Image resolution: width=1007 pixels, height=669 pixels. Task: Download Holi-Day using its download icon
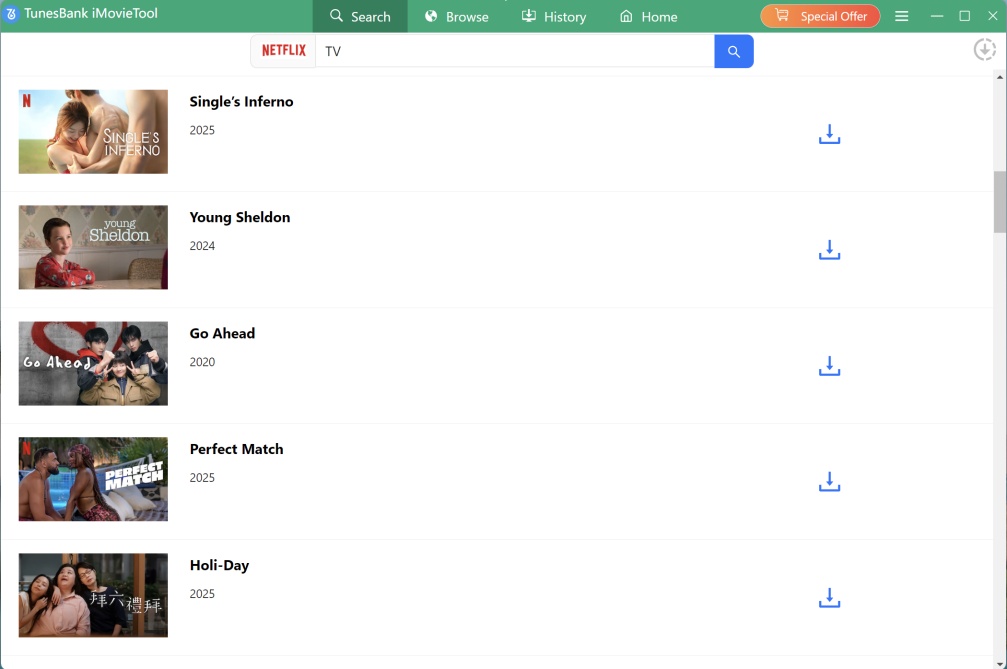829,599
